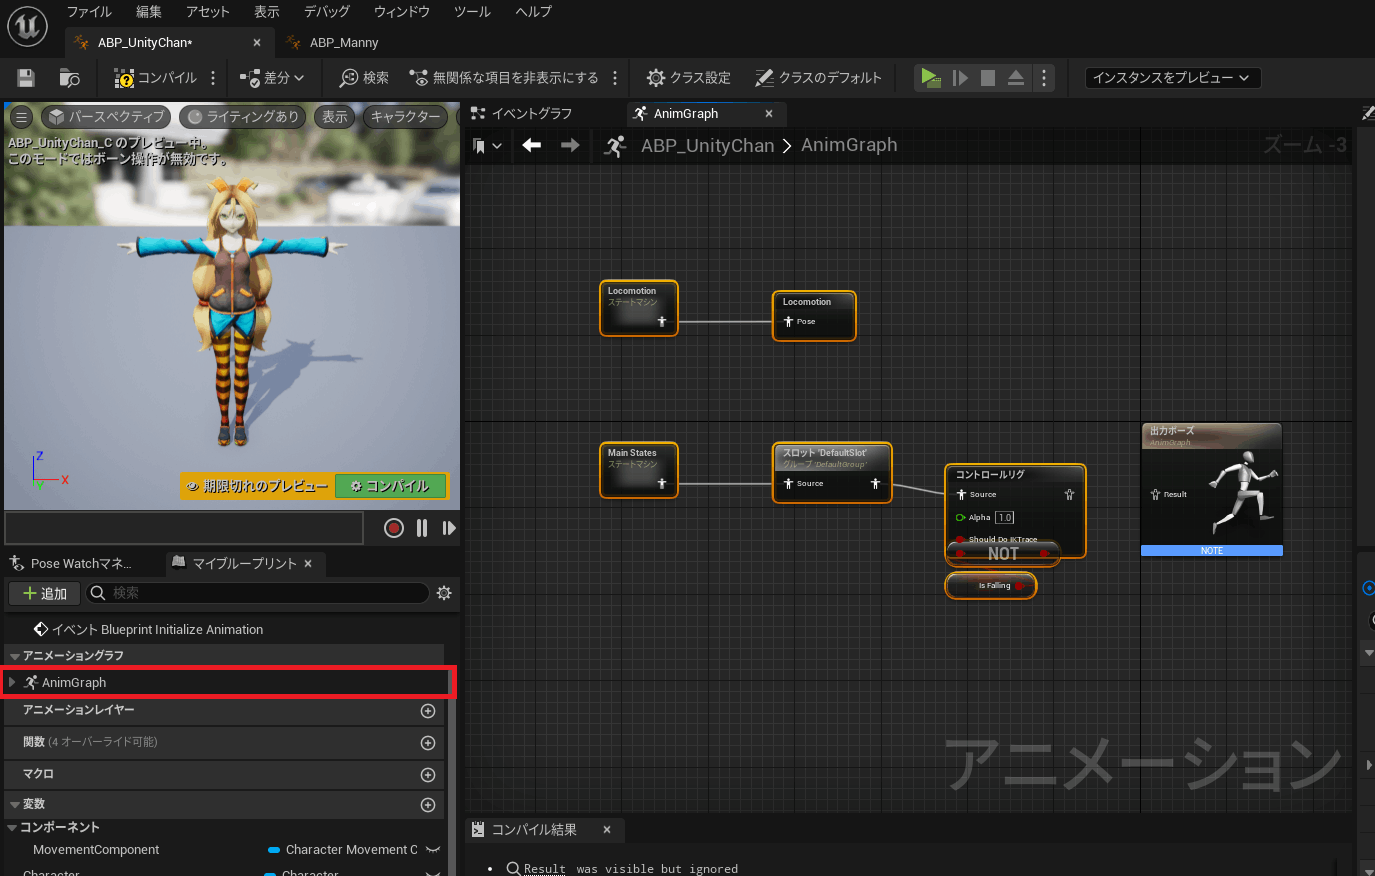Open クラスのデフォルト class defaults

(x=818, y=78)
